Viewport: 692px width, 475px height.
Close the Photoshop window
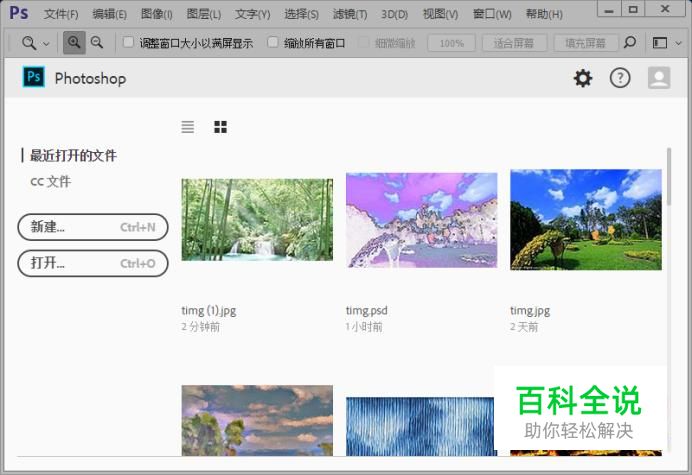(x=665, y=9)
